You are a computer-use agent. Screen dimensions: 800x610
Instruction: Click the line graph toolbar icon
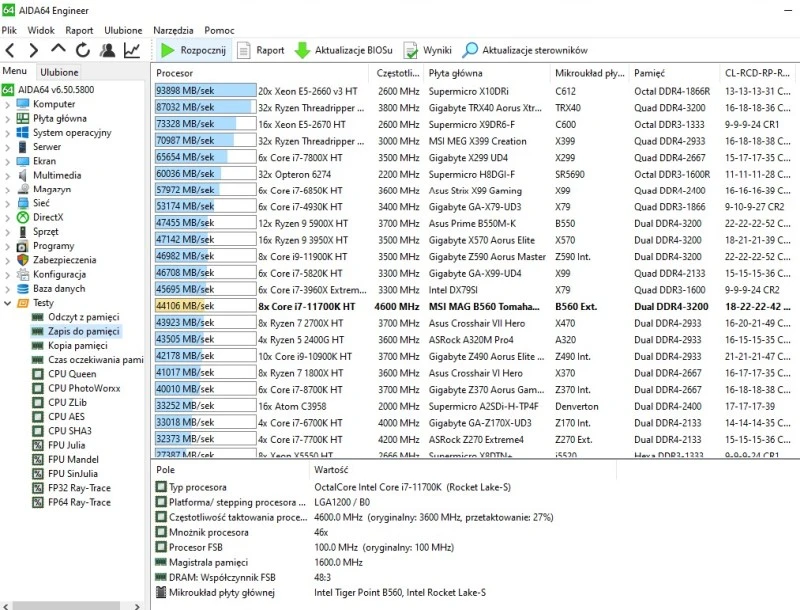click(x=132, y=50)
